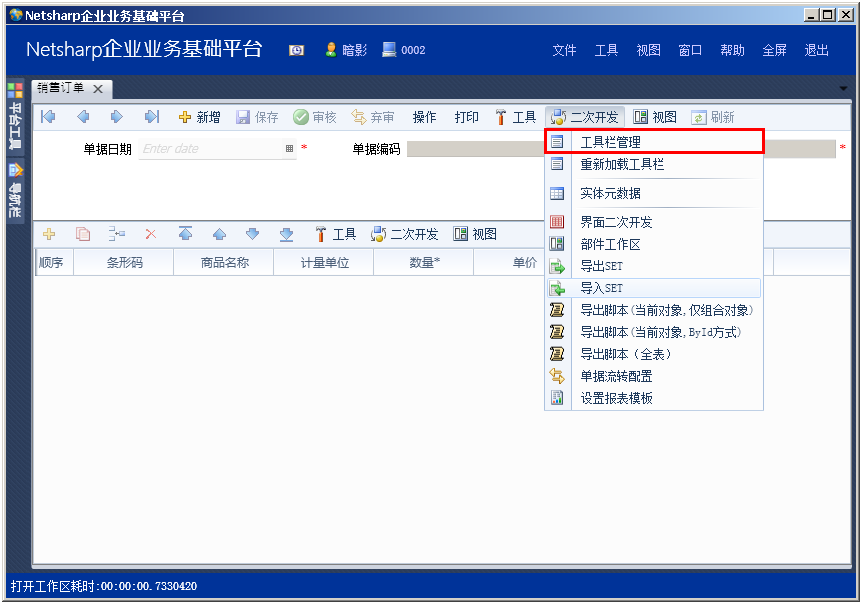This screenshot has width=862, height=604.
Task: Click the user 暗影 profile icon
Action: point(331,49)
